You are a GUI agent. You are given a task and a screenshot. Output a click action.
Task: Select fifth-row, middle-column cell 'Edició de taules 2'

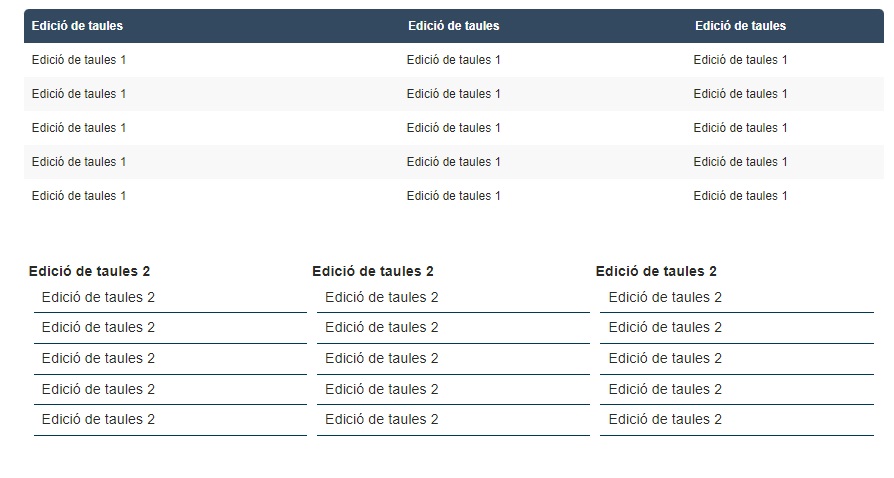pos(381,419)
